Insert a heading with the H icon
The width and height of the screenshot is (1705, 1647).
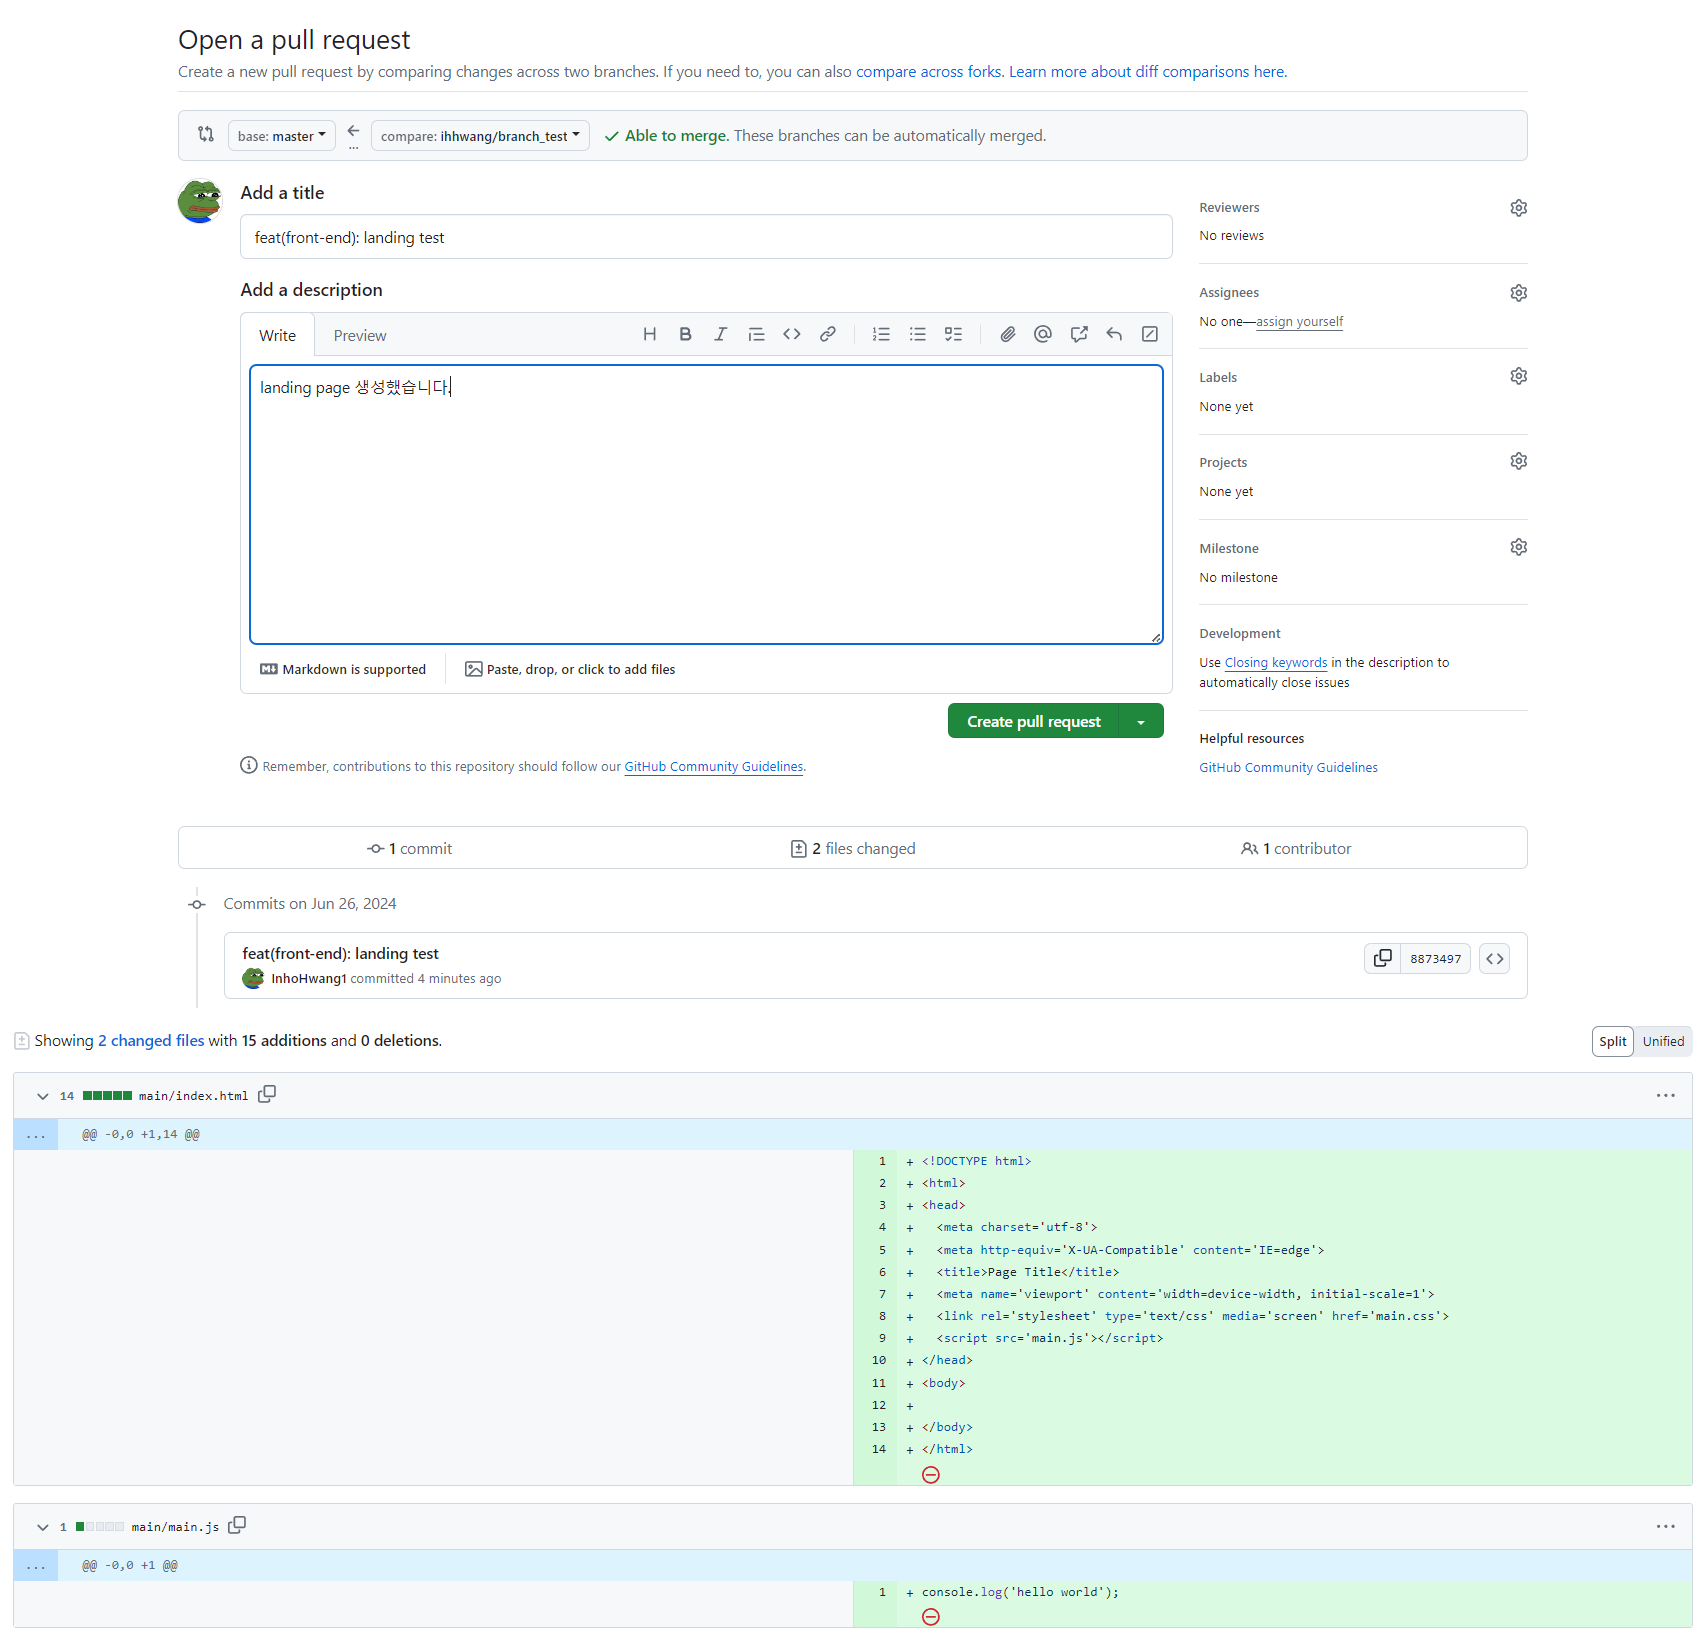[650, 334]
